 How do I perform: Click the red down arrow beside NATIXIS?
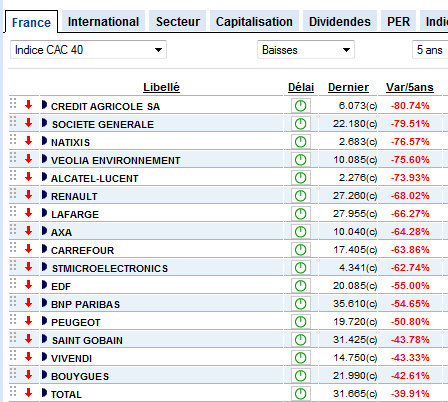pos(29,141)
